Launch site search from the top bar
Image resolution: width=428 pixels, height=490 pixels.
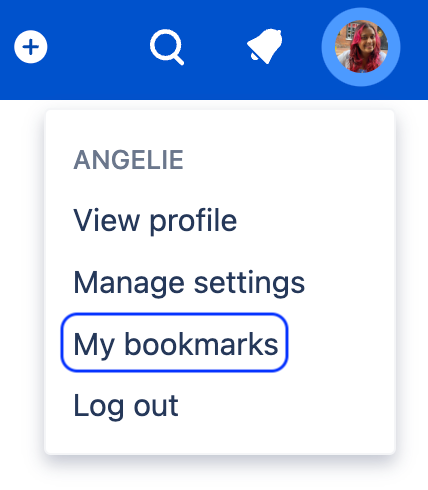(167, 47)
